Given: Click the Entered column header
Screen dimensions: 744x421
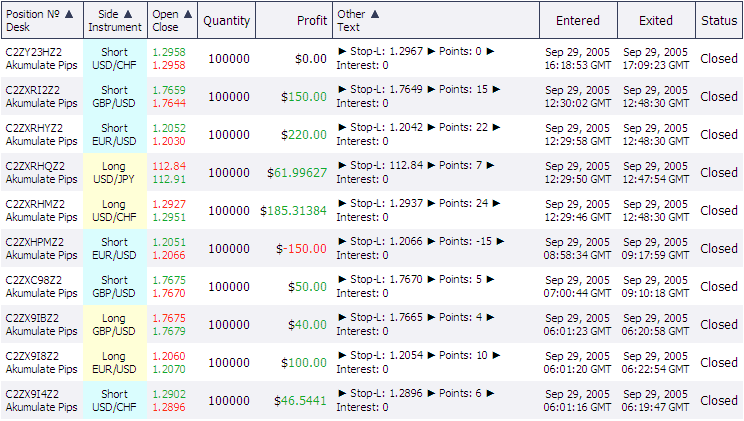Looking at the screenshot, I should click(578, 20).
